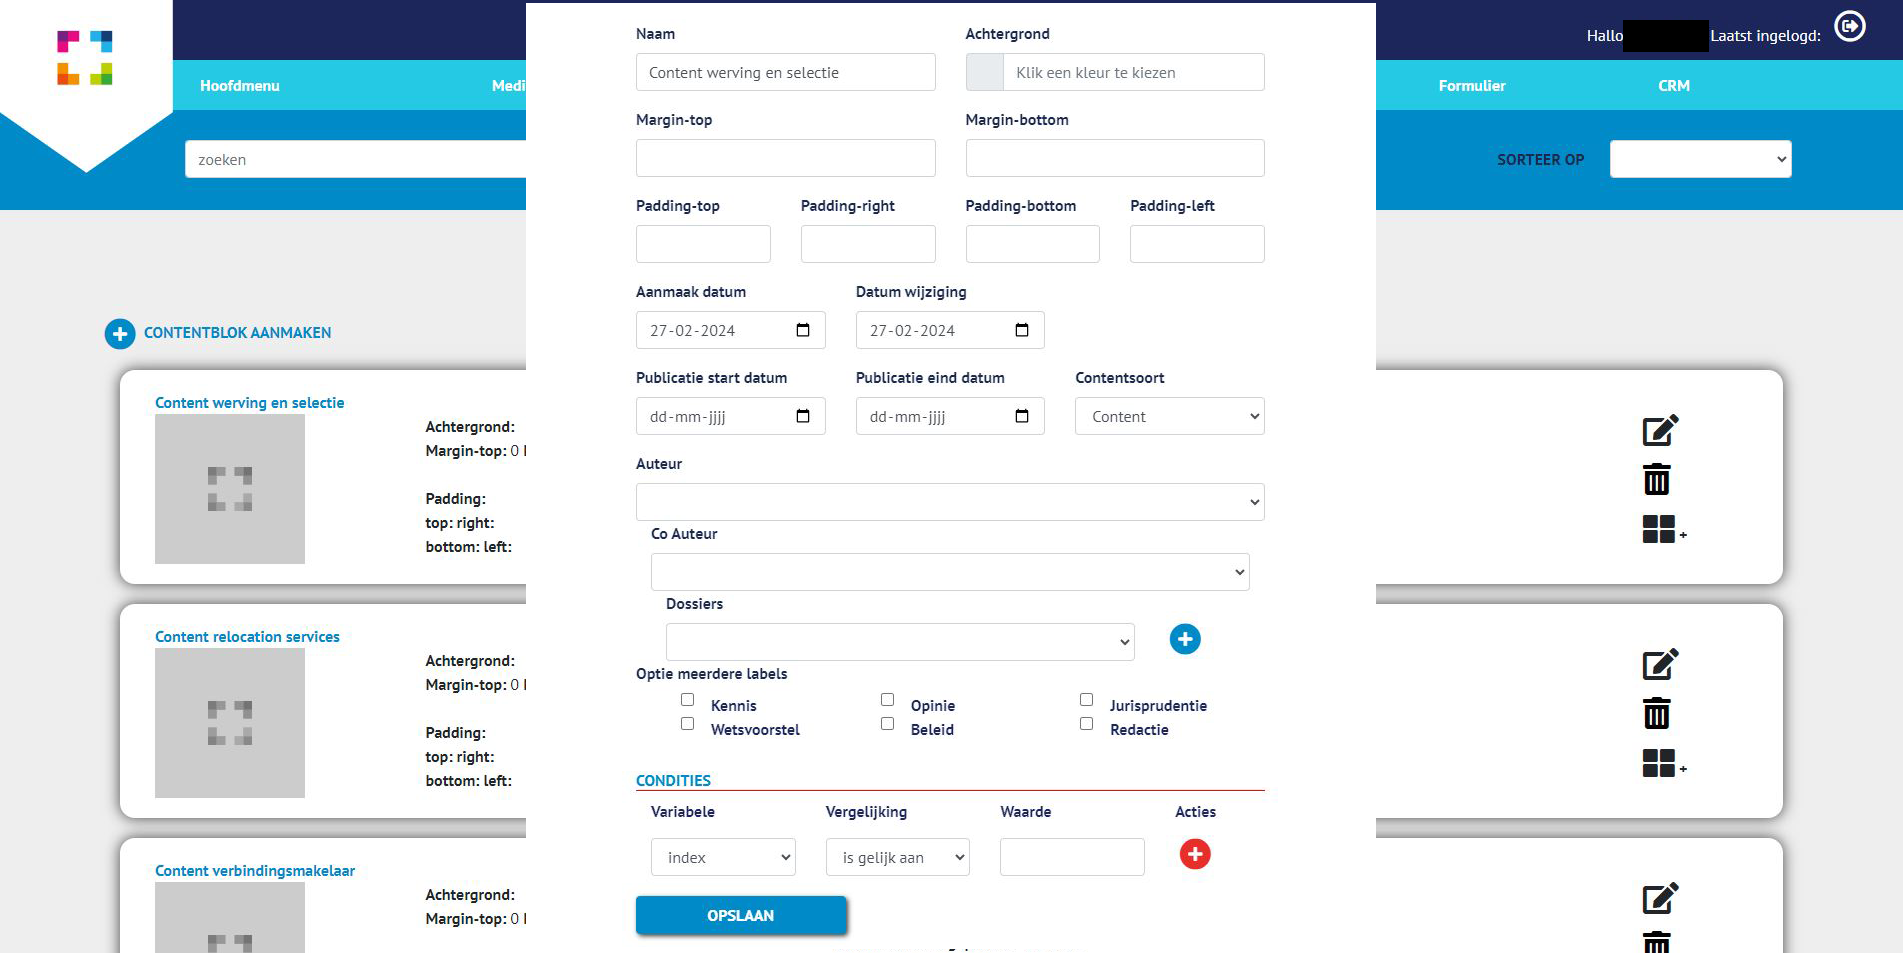
Task: Open Content verbindingsmakelaar title link
Action: pos(255,871)
